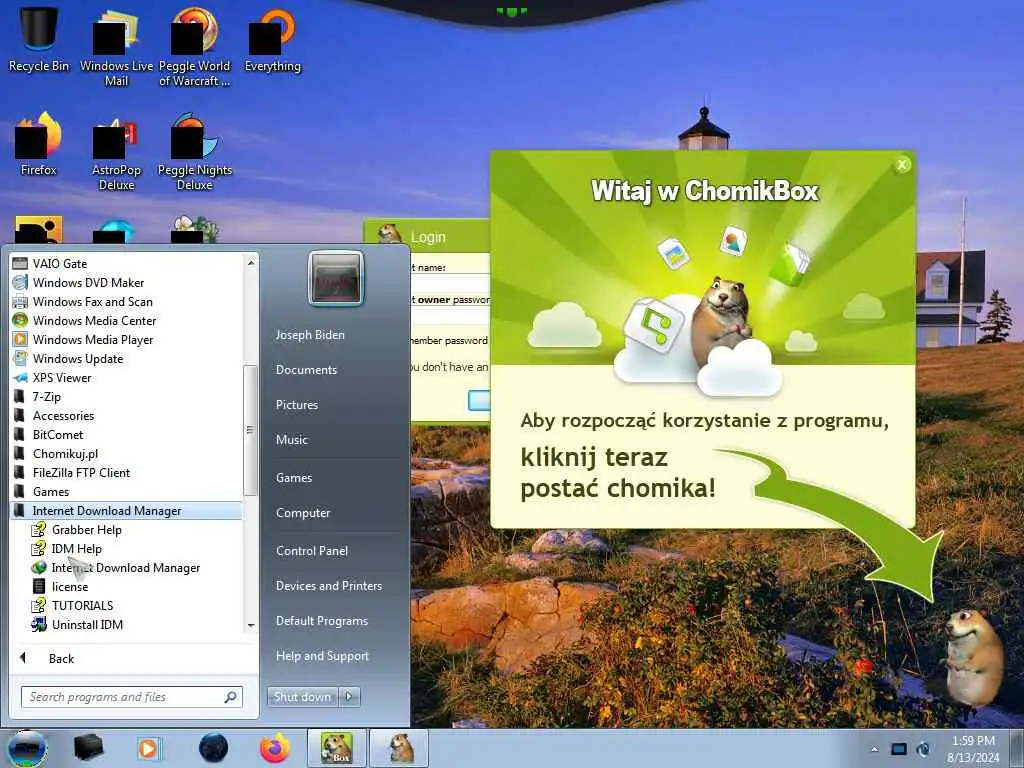The image size is (1024, 768).
Task: Open Windows Fax and Scan
Action: coord(127,302)
